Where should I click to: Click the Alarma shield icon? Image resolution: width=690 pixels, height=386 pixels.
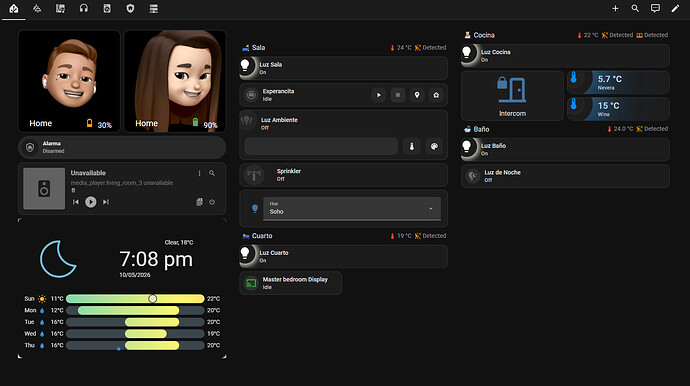click(x=30, y=147)
